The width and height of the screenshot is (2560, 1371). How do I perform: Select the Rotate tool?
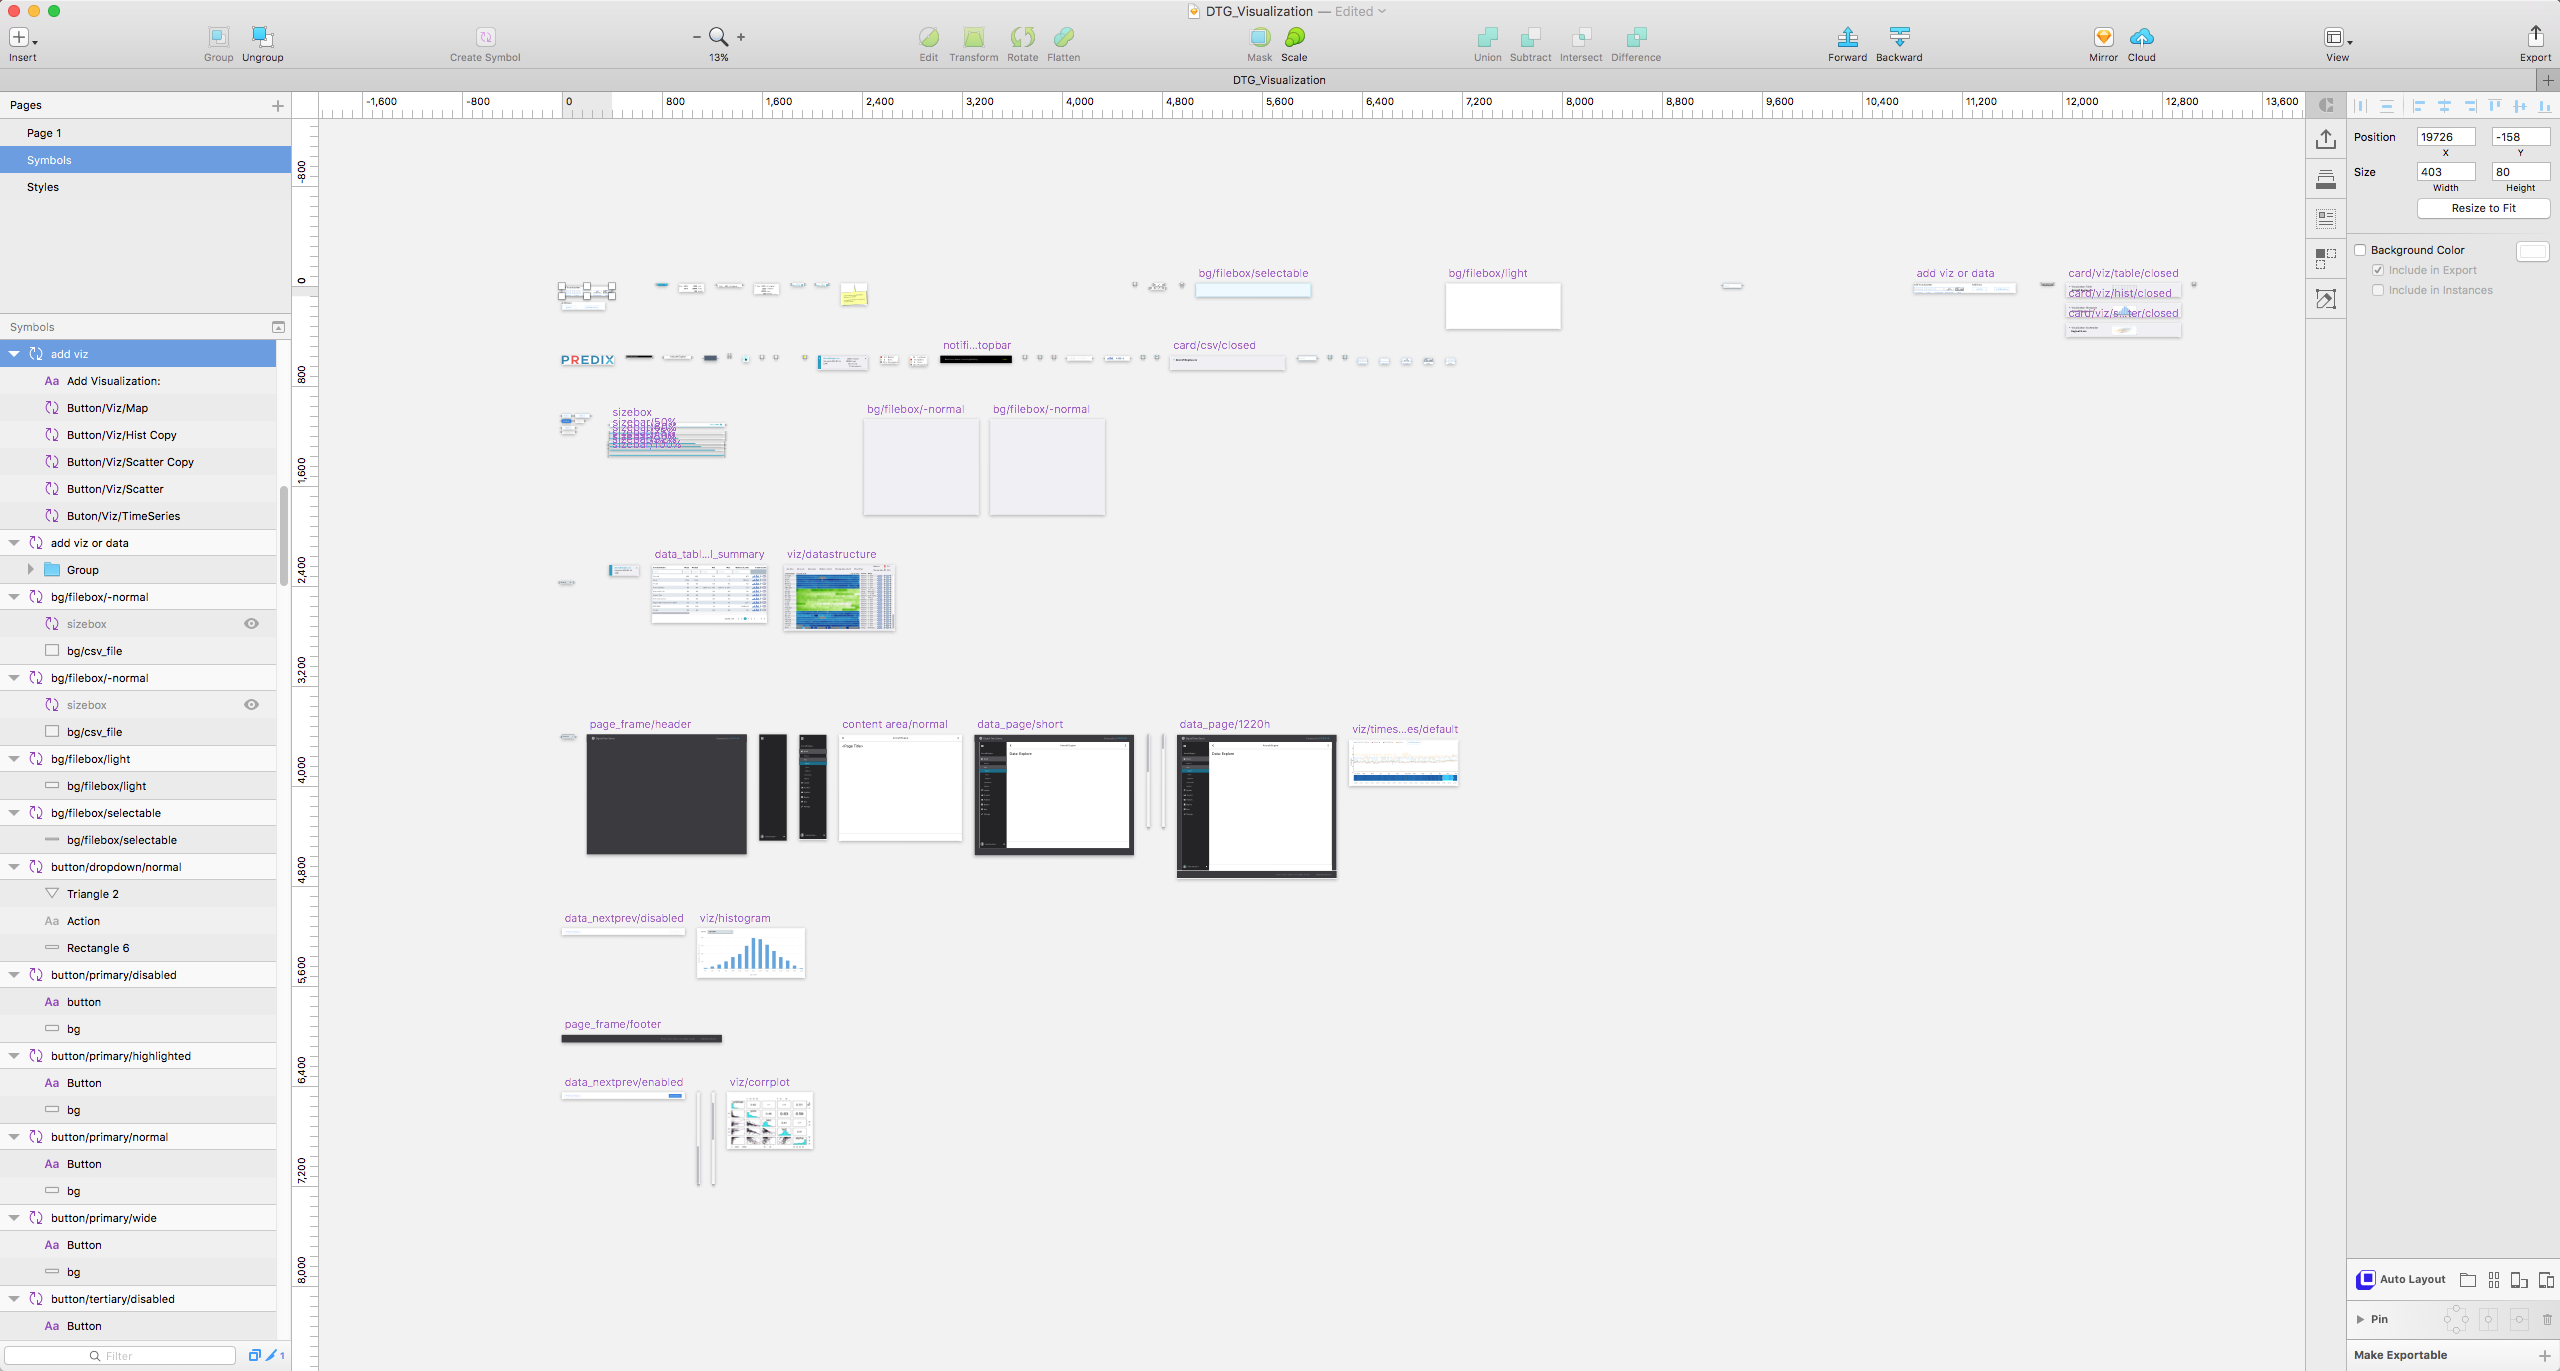[1022, 37]
